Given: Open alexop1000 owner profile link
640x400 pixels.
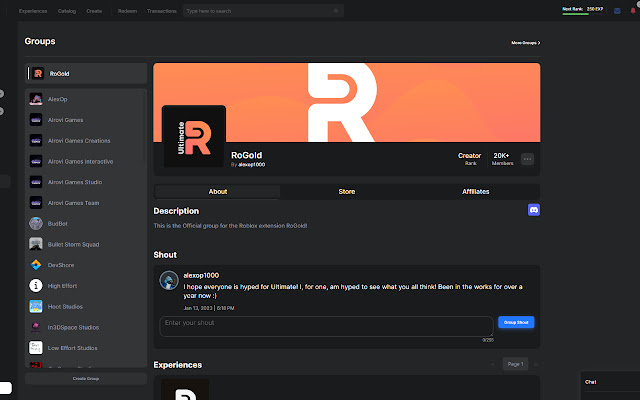Looking at the screenshot, I should pos(251,164).
